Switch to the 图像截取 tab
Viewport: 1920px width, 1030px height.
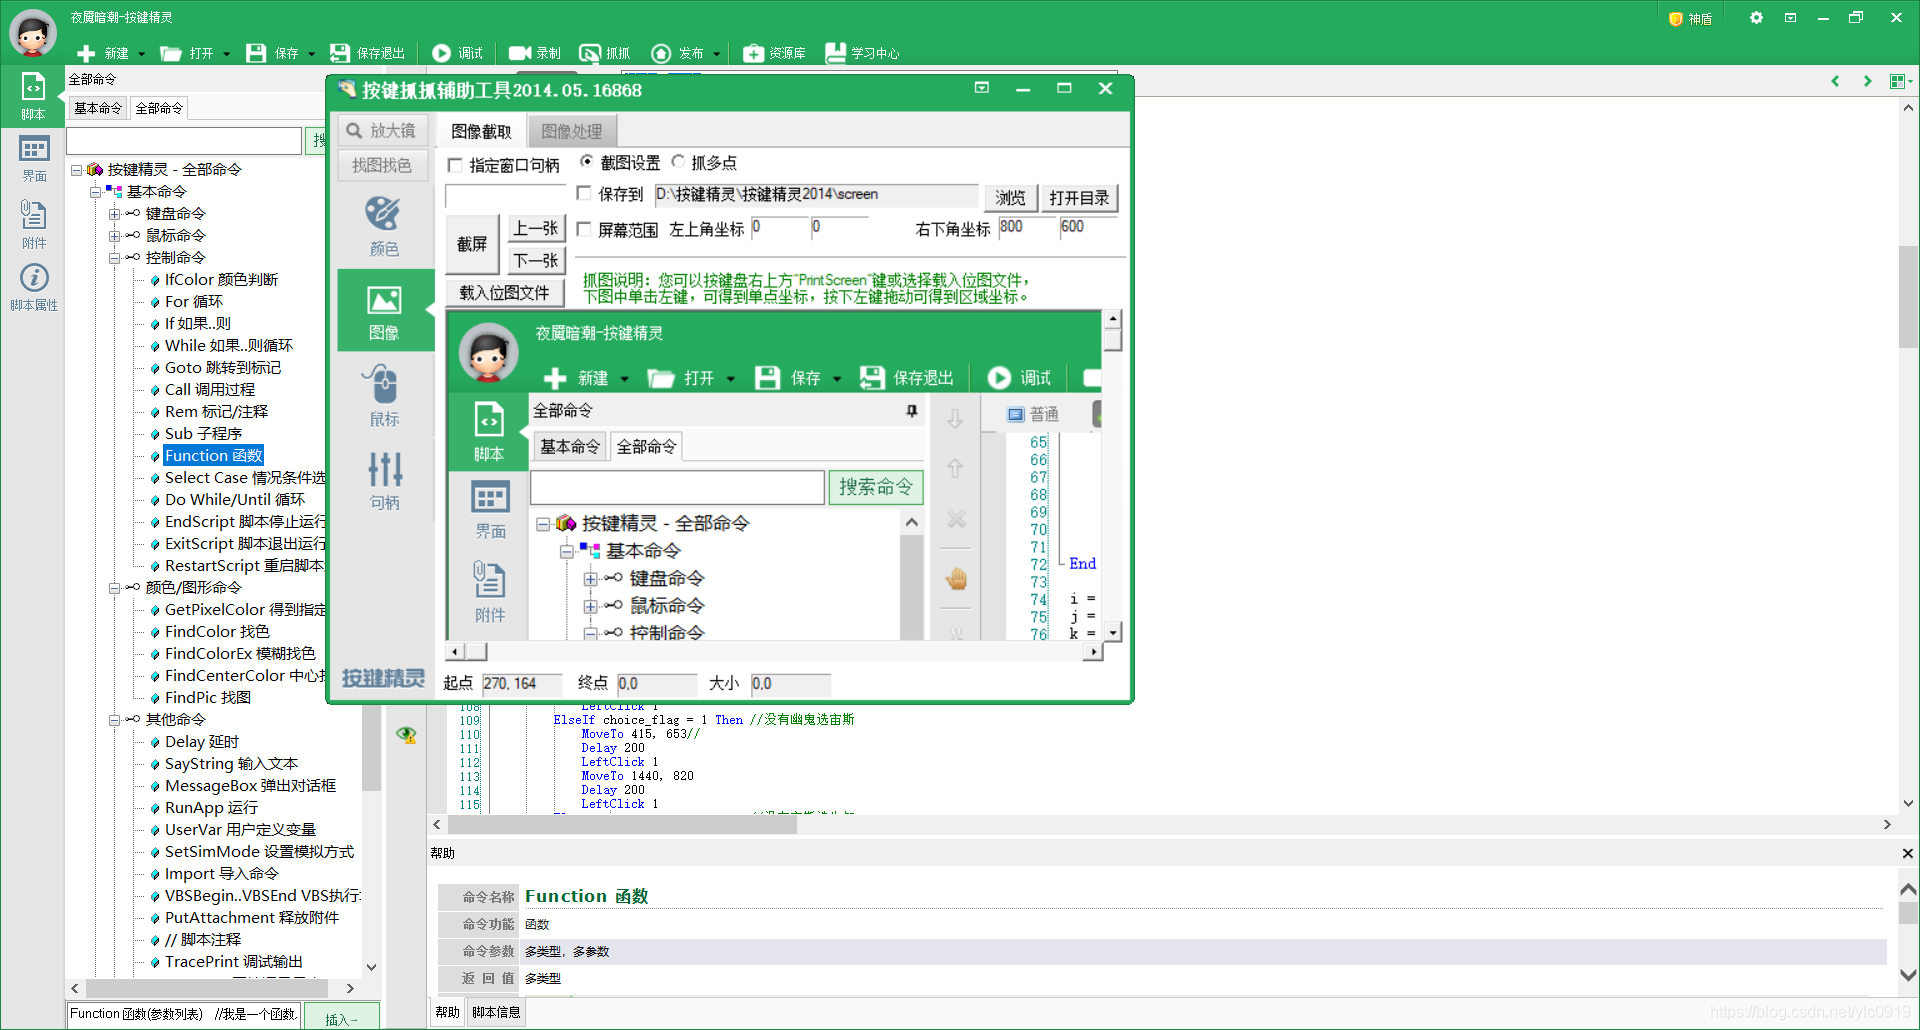point(481,131)
